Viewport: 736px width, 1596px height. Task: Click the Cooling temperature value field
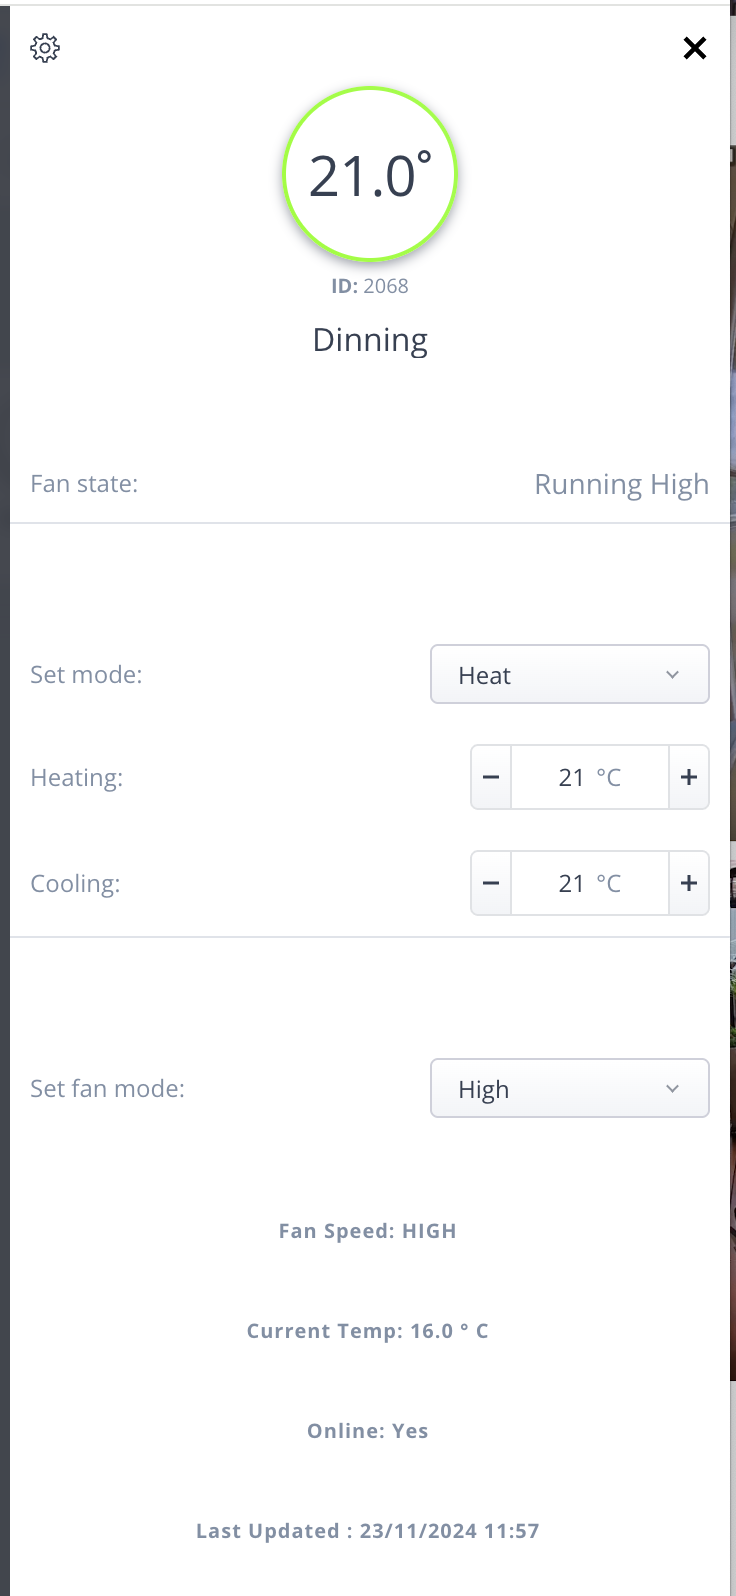pyautogui.click(x=589, y=883)
